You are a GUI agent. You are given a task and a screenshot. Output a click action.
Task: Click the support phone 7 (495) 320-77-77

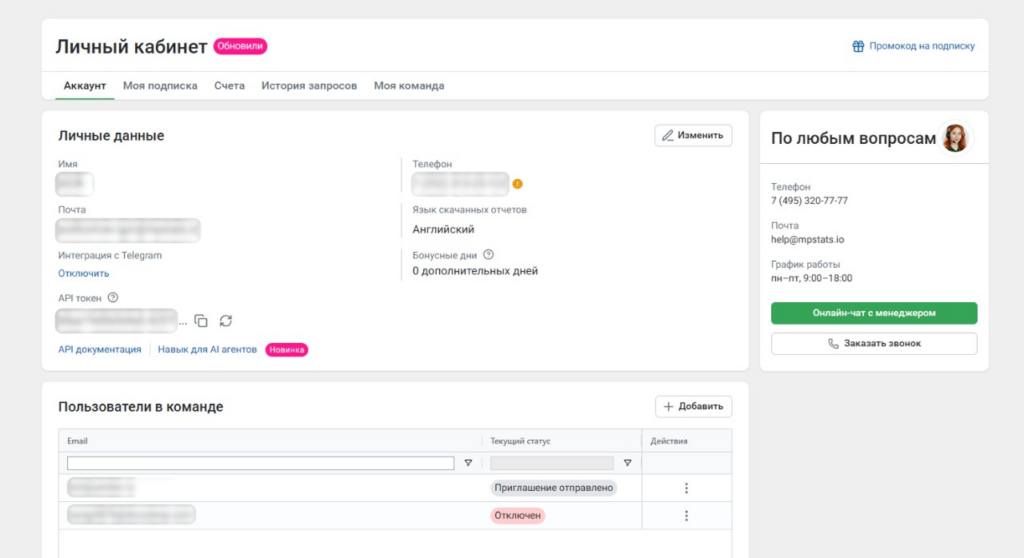809,201
